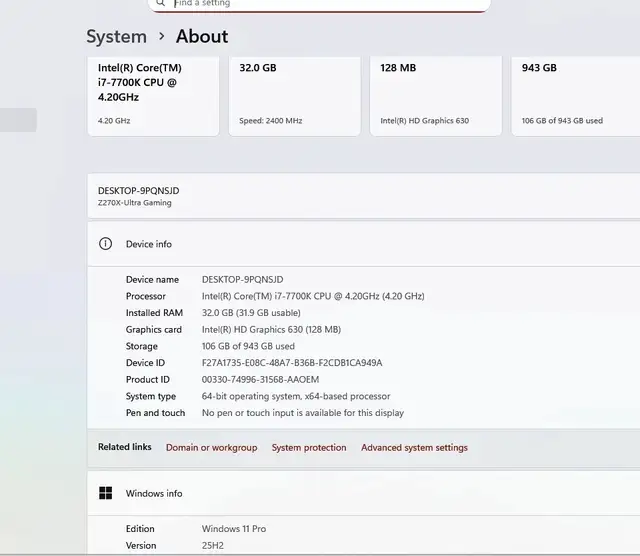Select the highlighted sidebar item
The height and width of the screenshot is (556, 640).
pyautogui.click(x=18, y=120)
